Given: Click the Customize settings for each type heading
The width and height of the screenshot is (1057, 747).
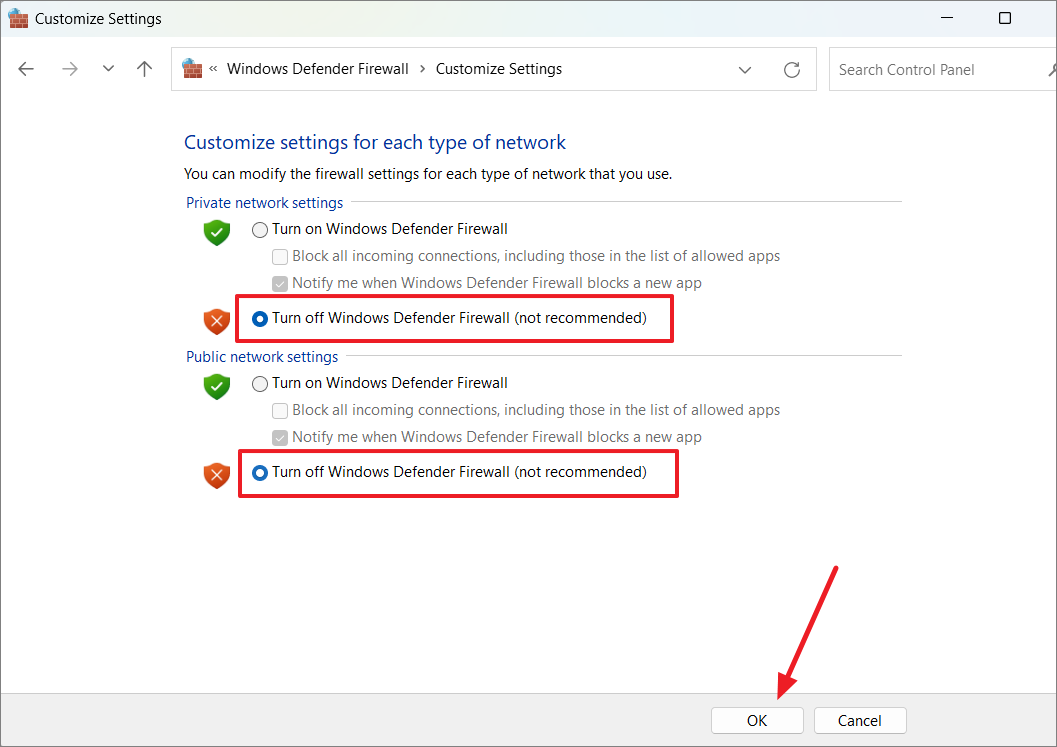Looking at the screenshot, I should pos(375,142).
